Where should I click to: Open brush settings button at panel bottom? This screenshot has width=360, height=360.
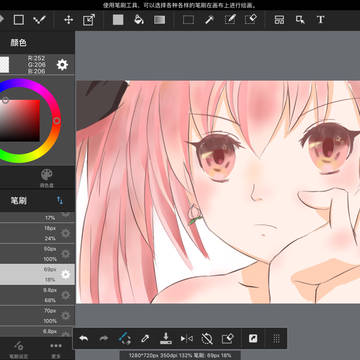click(18, 349)
